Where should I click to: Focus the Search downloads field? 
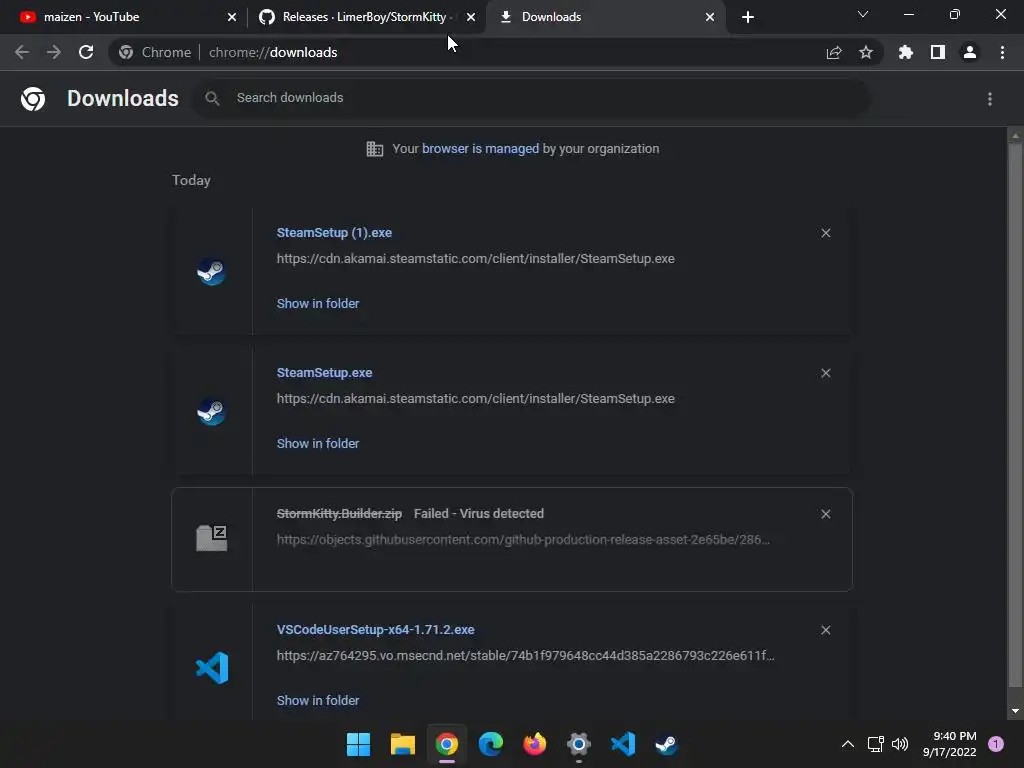click(531, 98)
